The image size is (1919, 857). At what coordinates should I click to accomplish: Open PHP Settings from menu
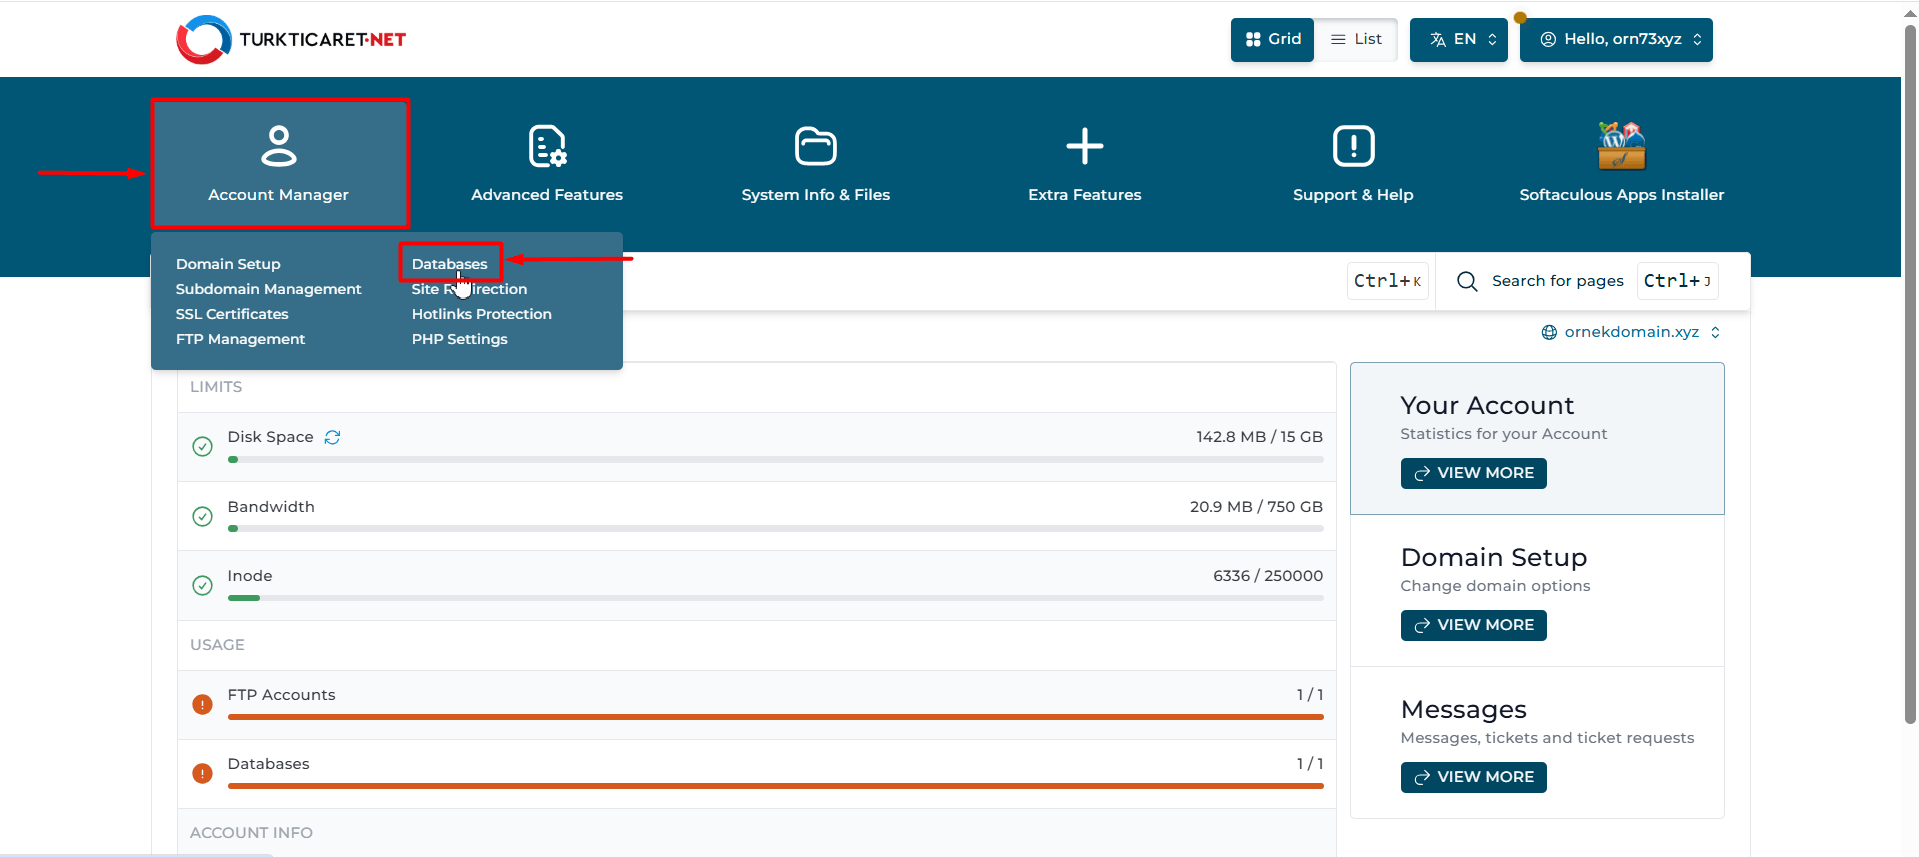click(459, 339)
